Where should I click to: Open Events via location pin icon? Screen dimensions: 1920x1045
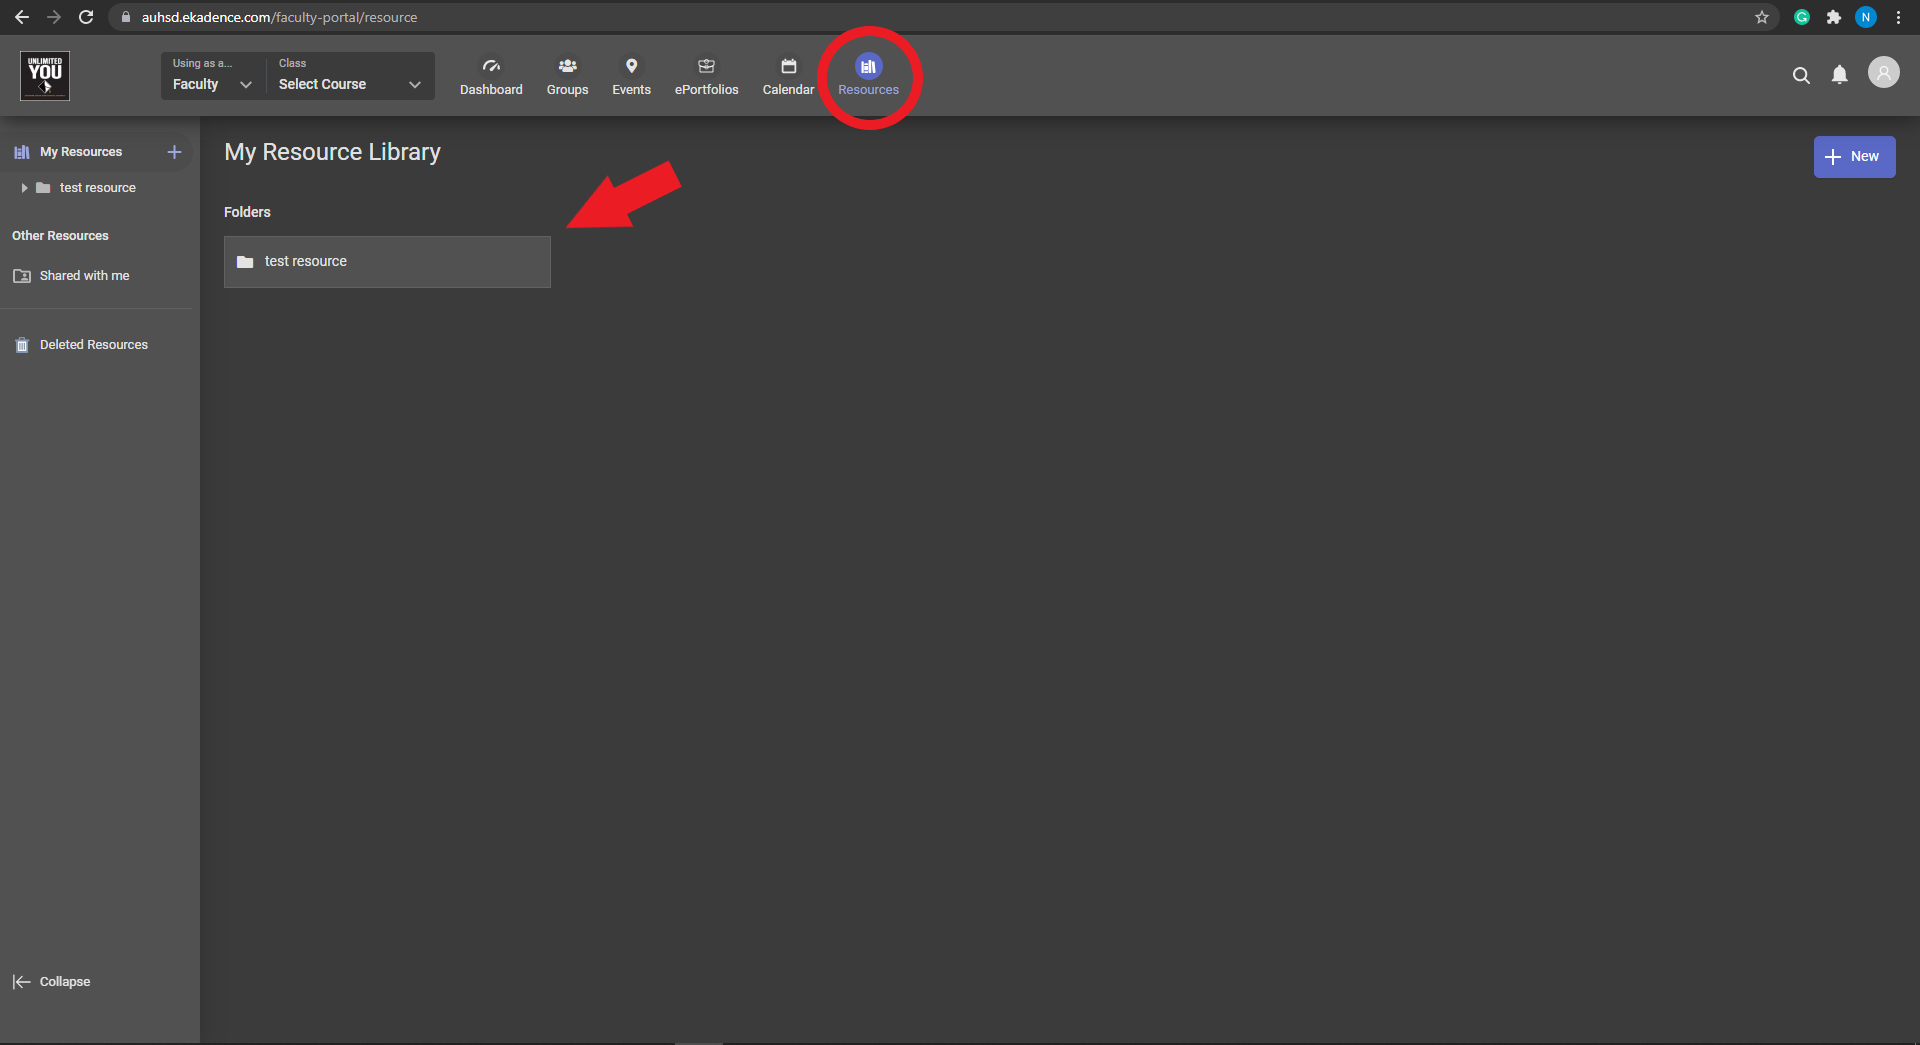(x=631, y=66)
